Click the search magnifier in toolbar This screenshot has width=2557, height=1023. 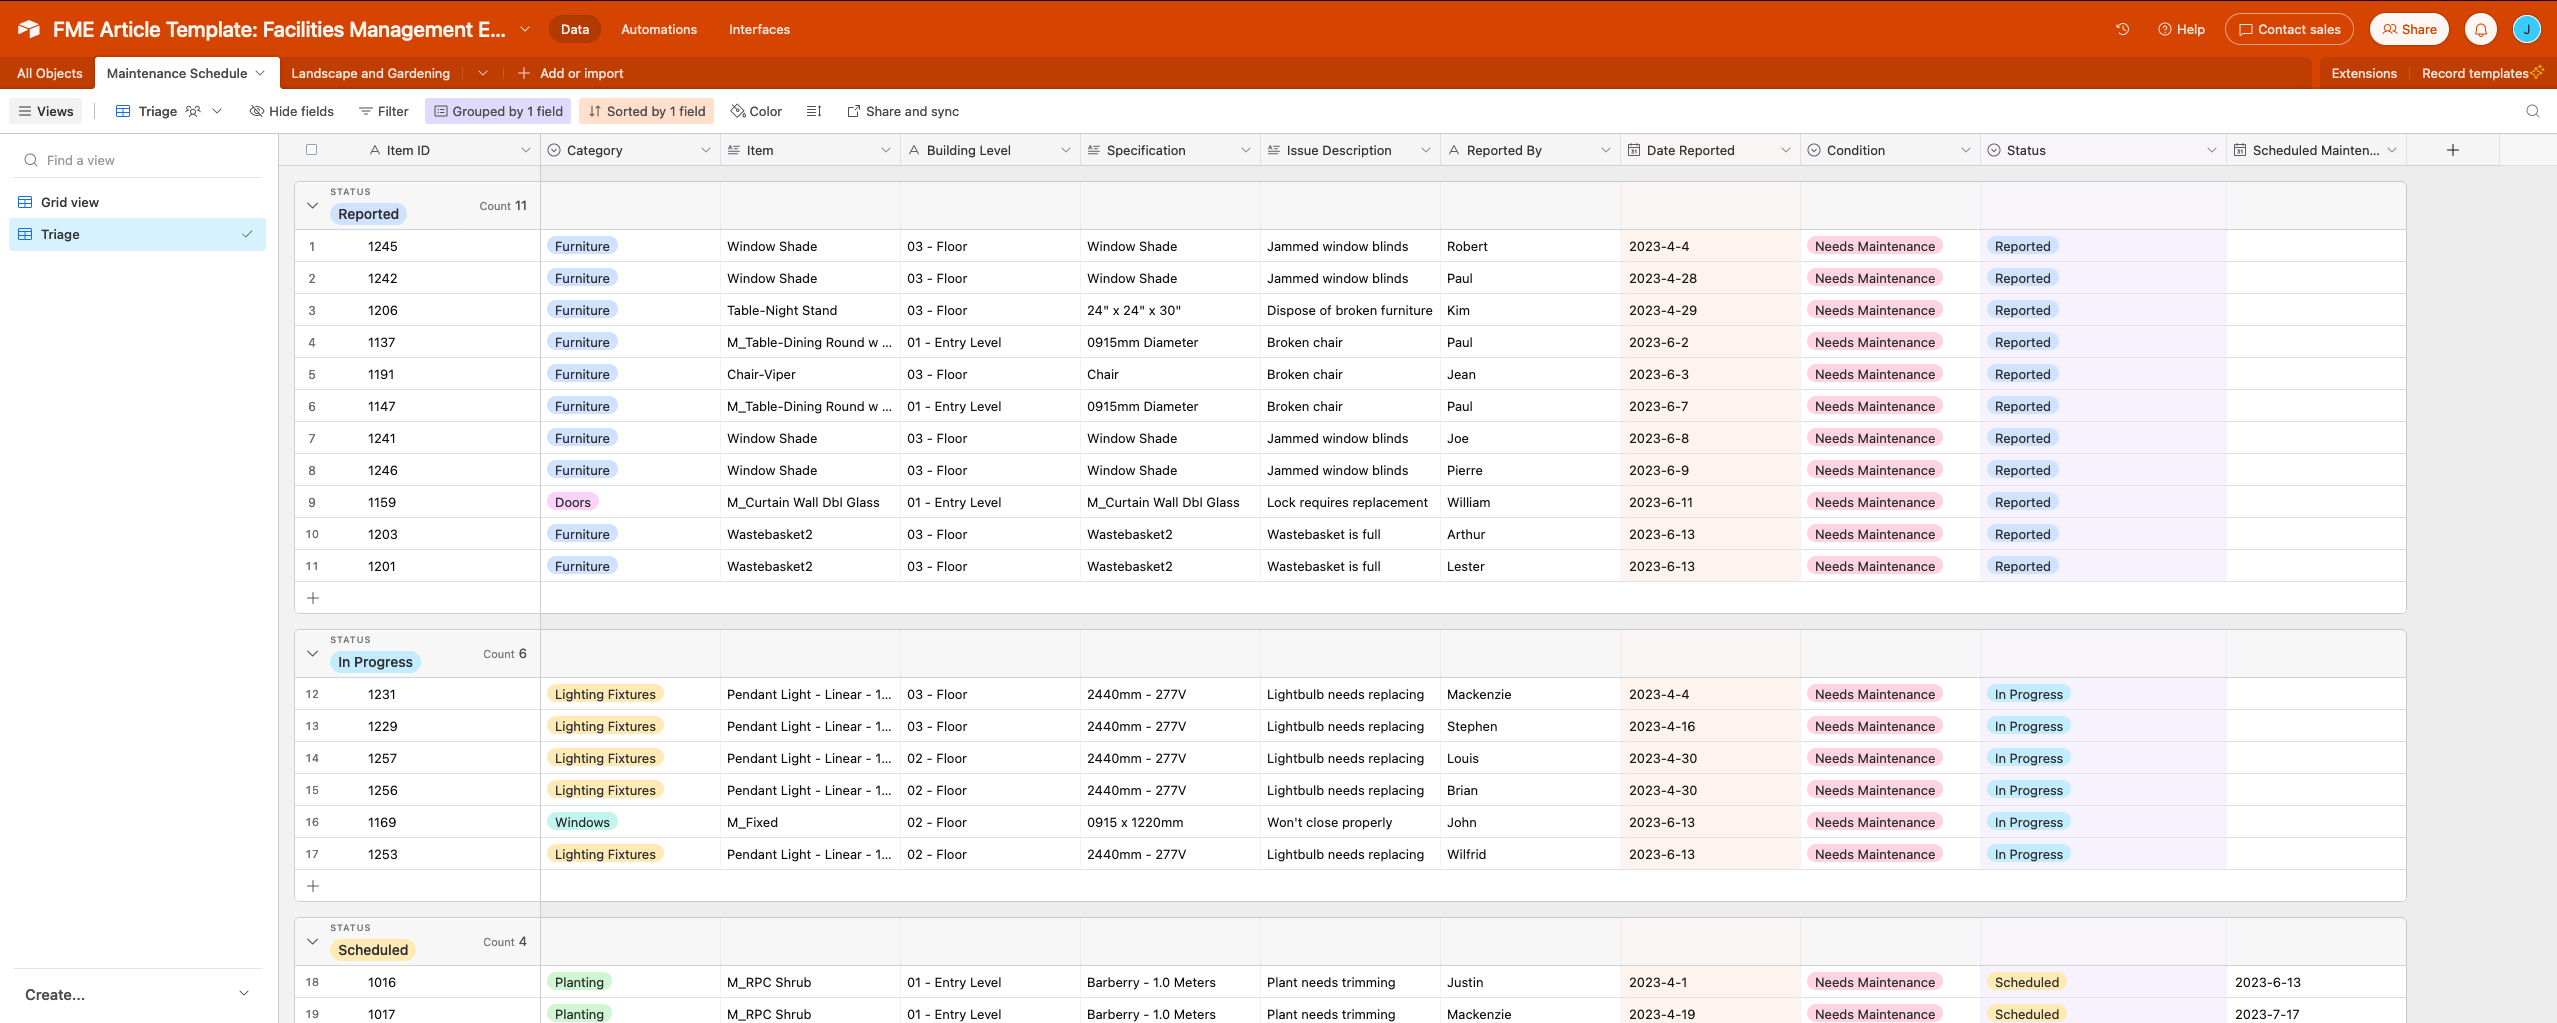[2532, 111]
